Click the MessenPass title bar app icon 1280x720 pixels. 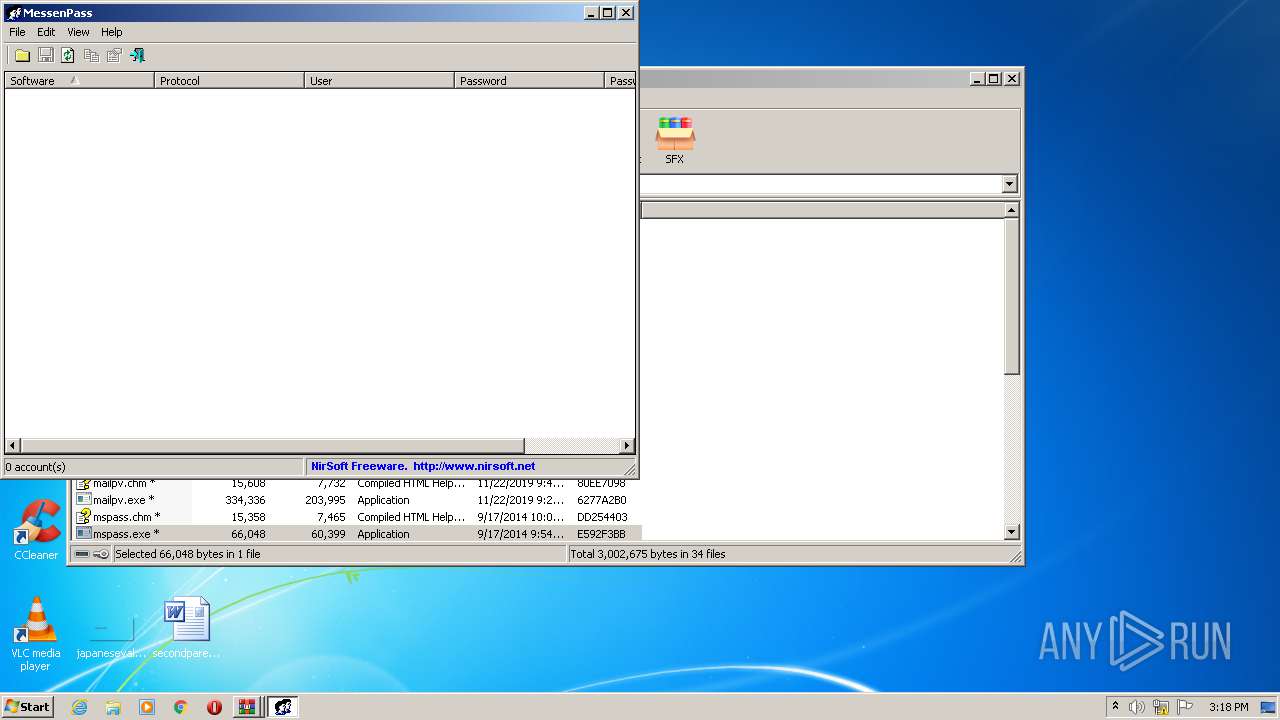[13, 13]
